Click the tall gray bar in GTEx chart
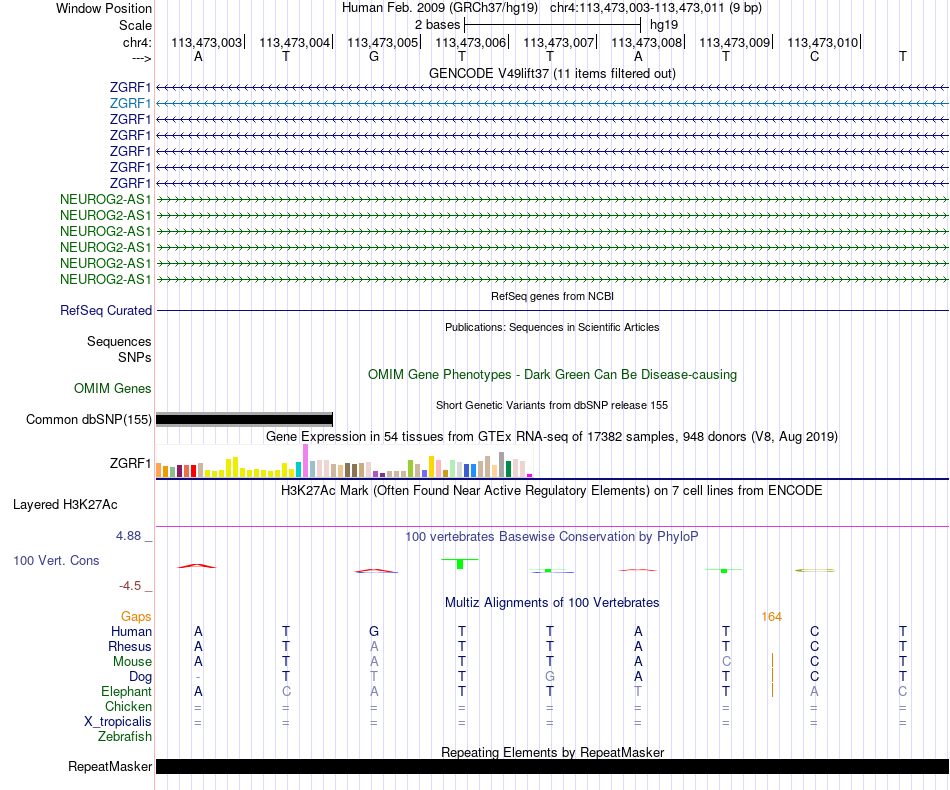This screenshot has width=950, height=790. (x=501, y=465)
